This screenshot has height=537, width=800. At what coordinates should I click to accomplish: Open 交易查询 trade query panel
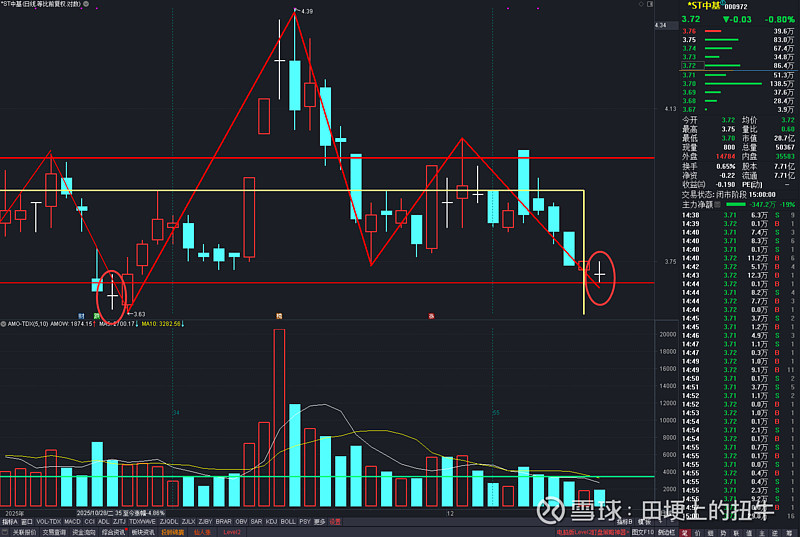pos(54,532)
